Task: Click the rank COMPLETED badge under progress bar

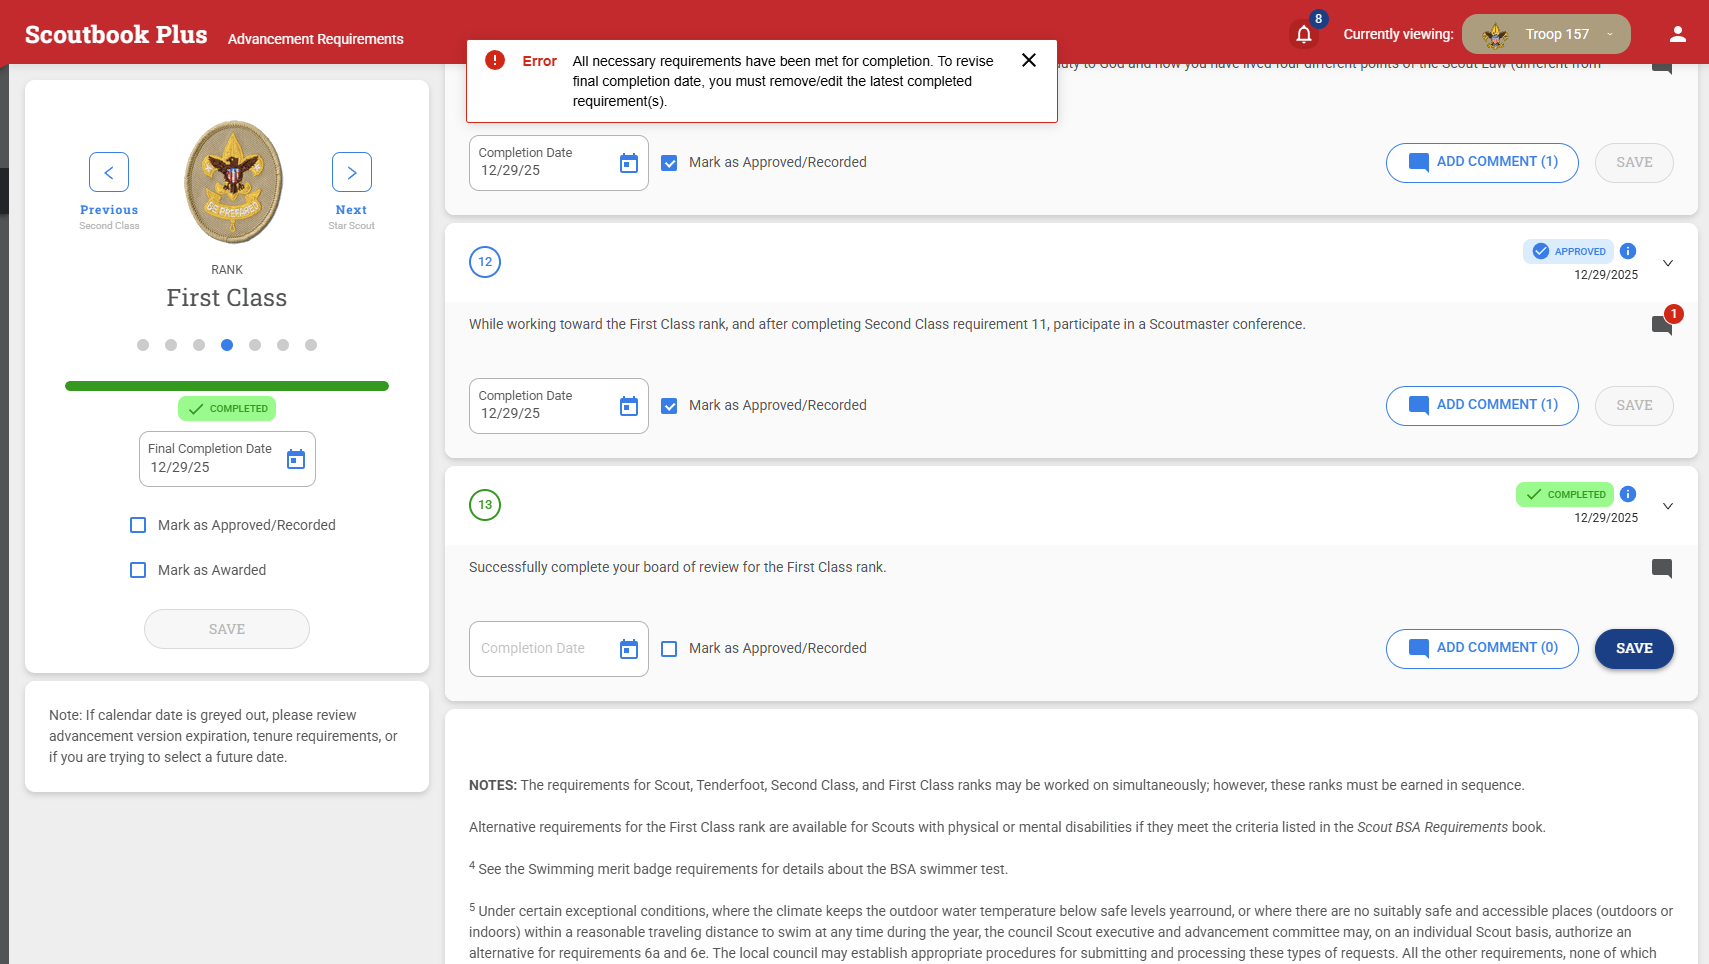Action: coord(227,408)
